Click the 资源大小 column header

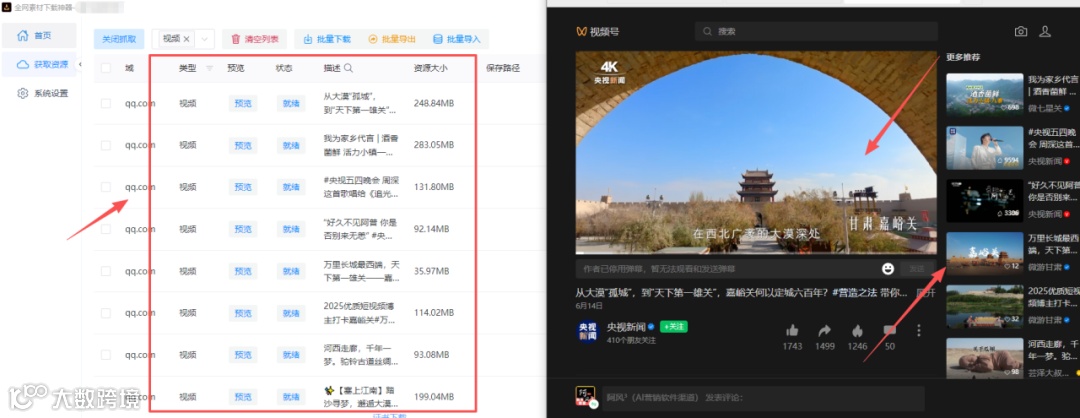[x=431, y=68]
